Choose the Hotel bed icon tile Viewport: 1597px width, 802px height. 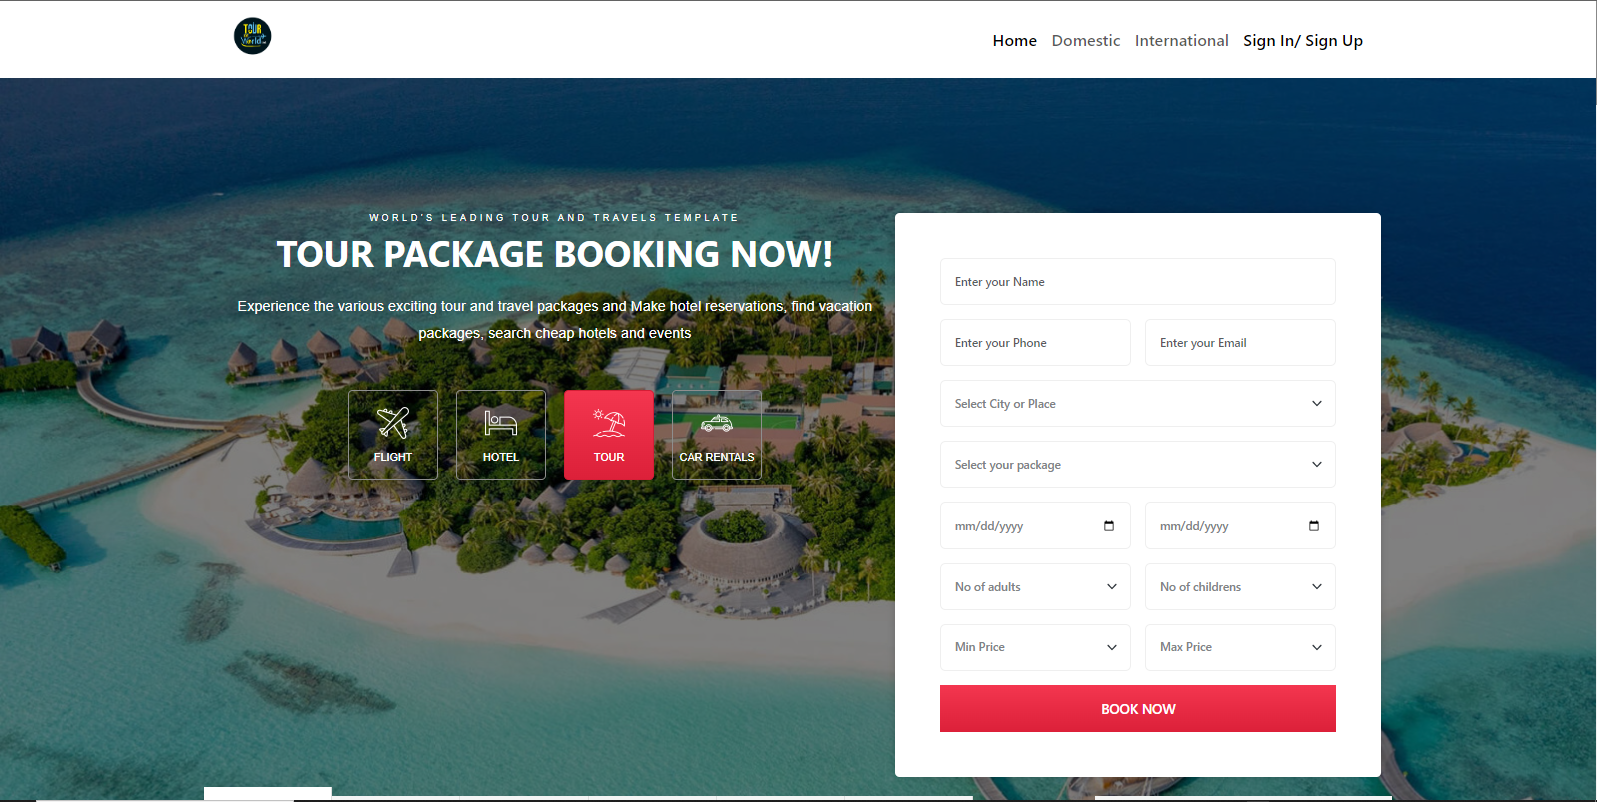501,435
